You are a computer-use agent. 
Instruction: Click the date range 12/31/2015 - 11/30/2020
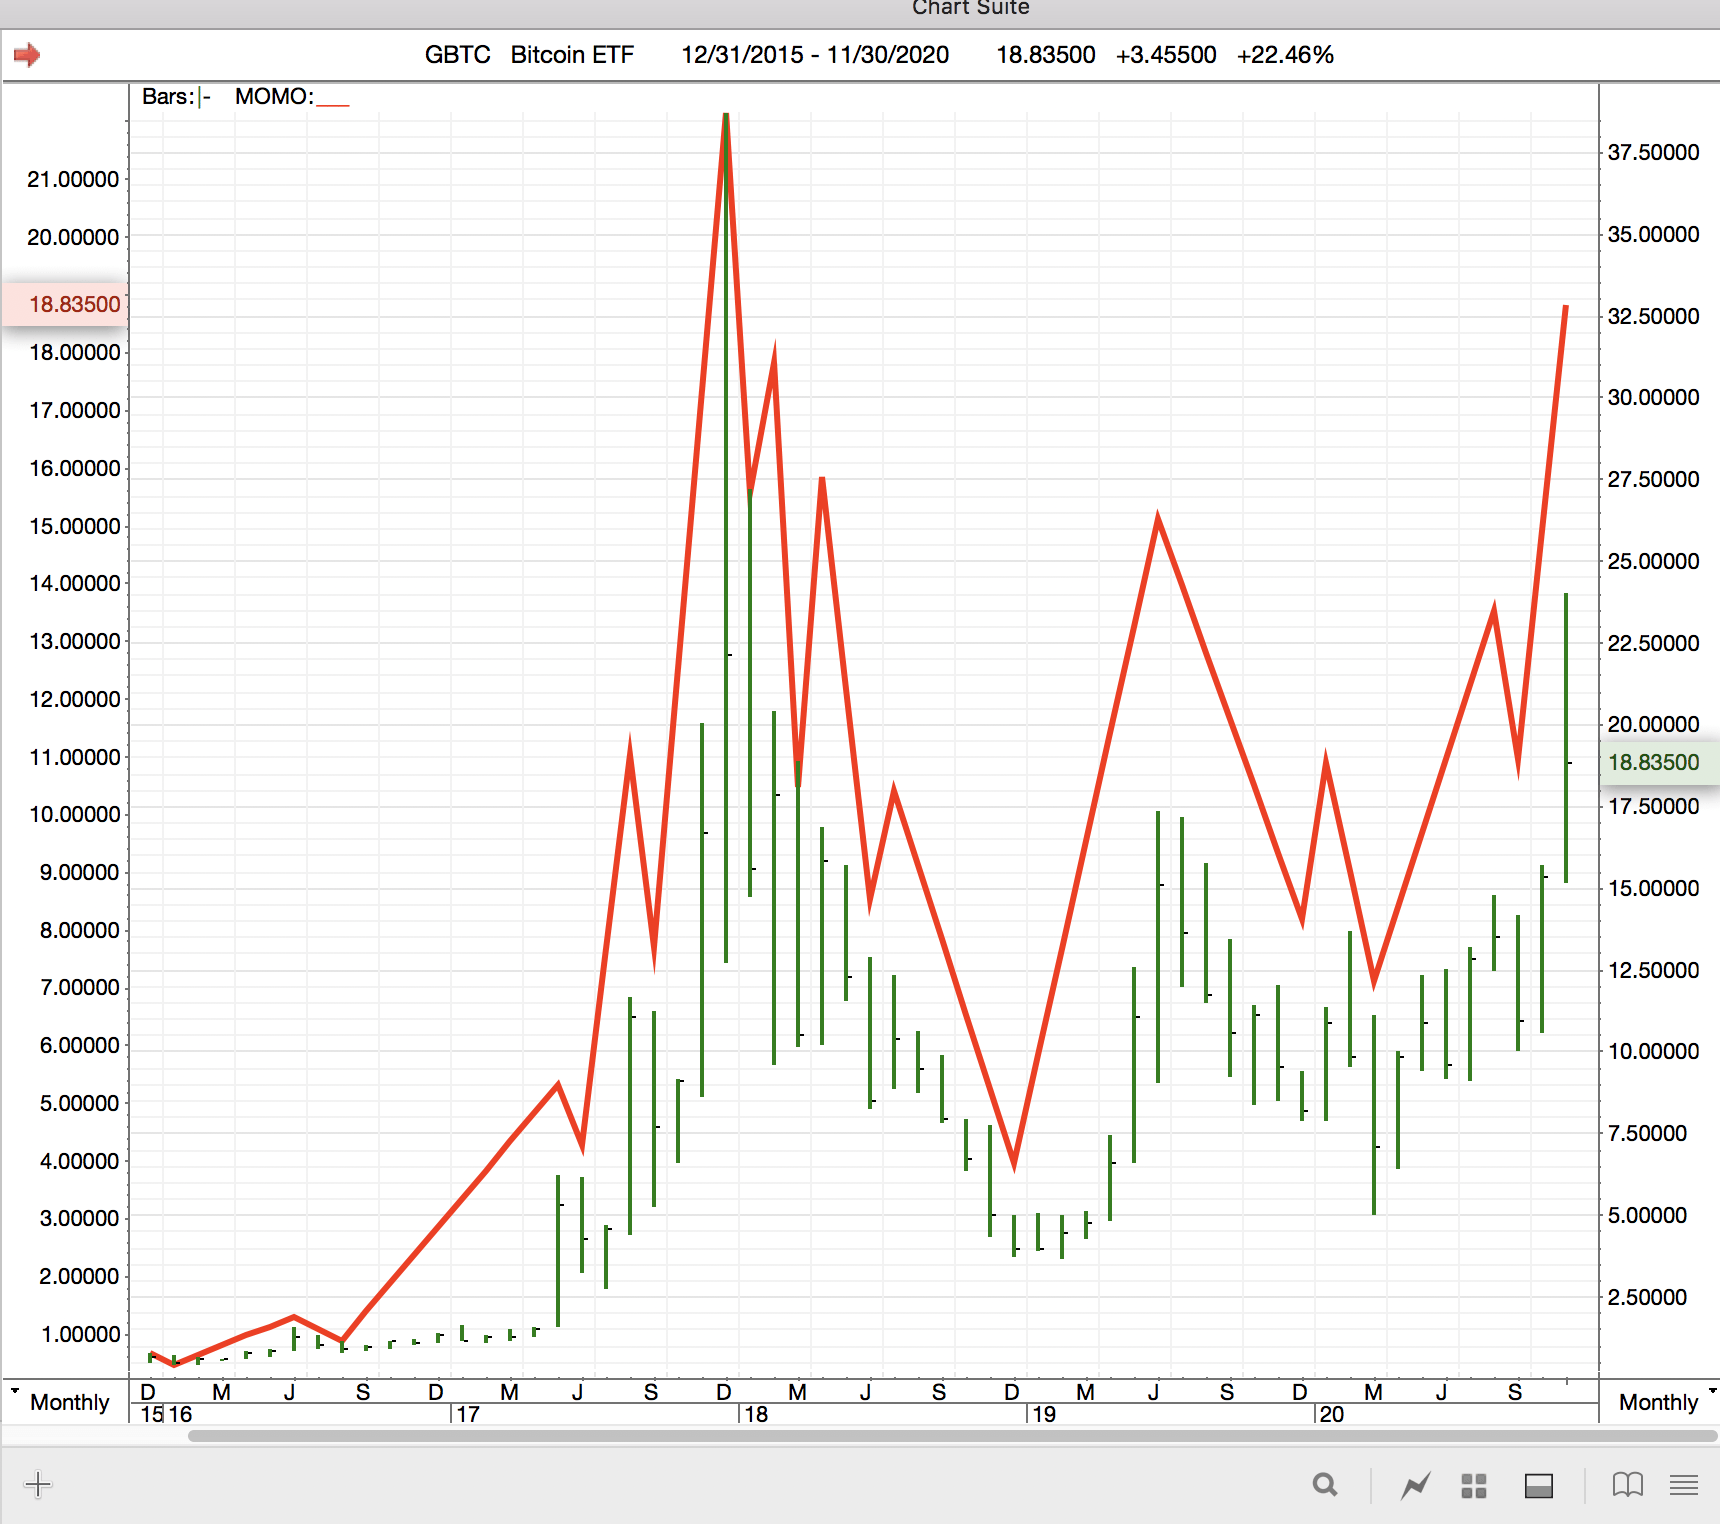click(x=815, y=55)
